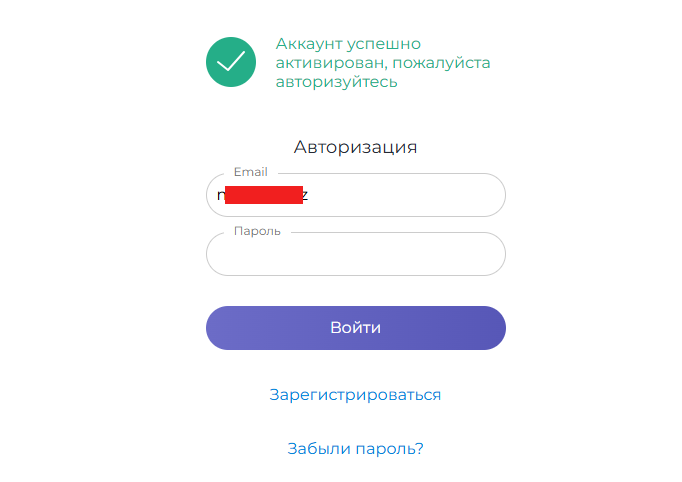The image size is (682, 482).
Task: Click the "авторизуйтесь" word in success message
Action: 337,82
